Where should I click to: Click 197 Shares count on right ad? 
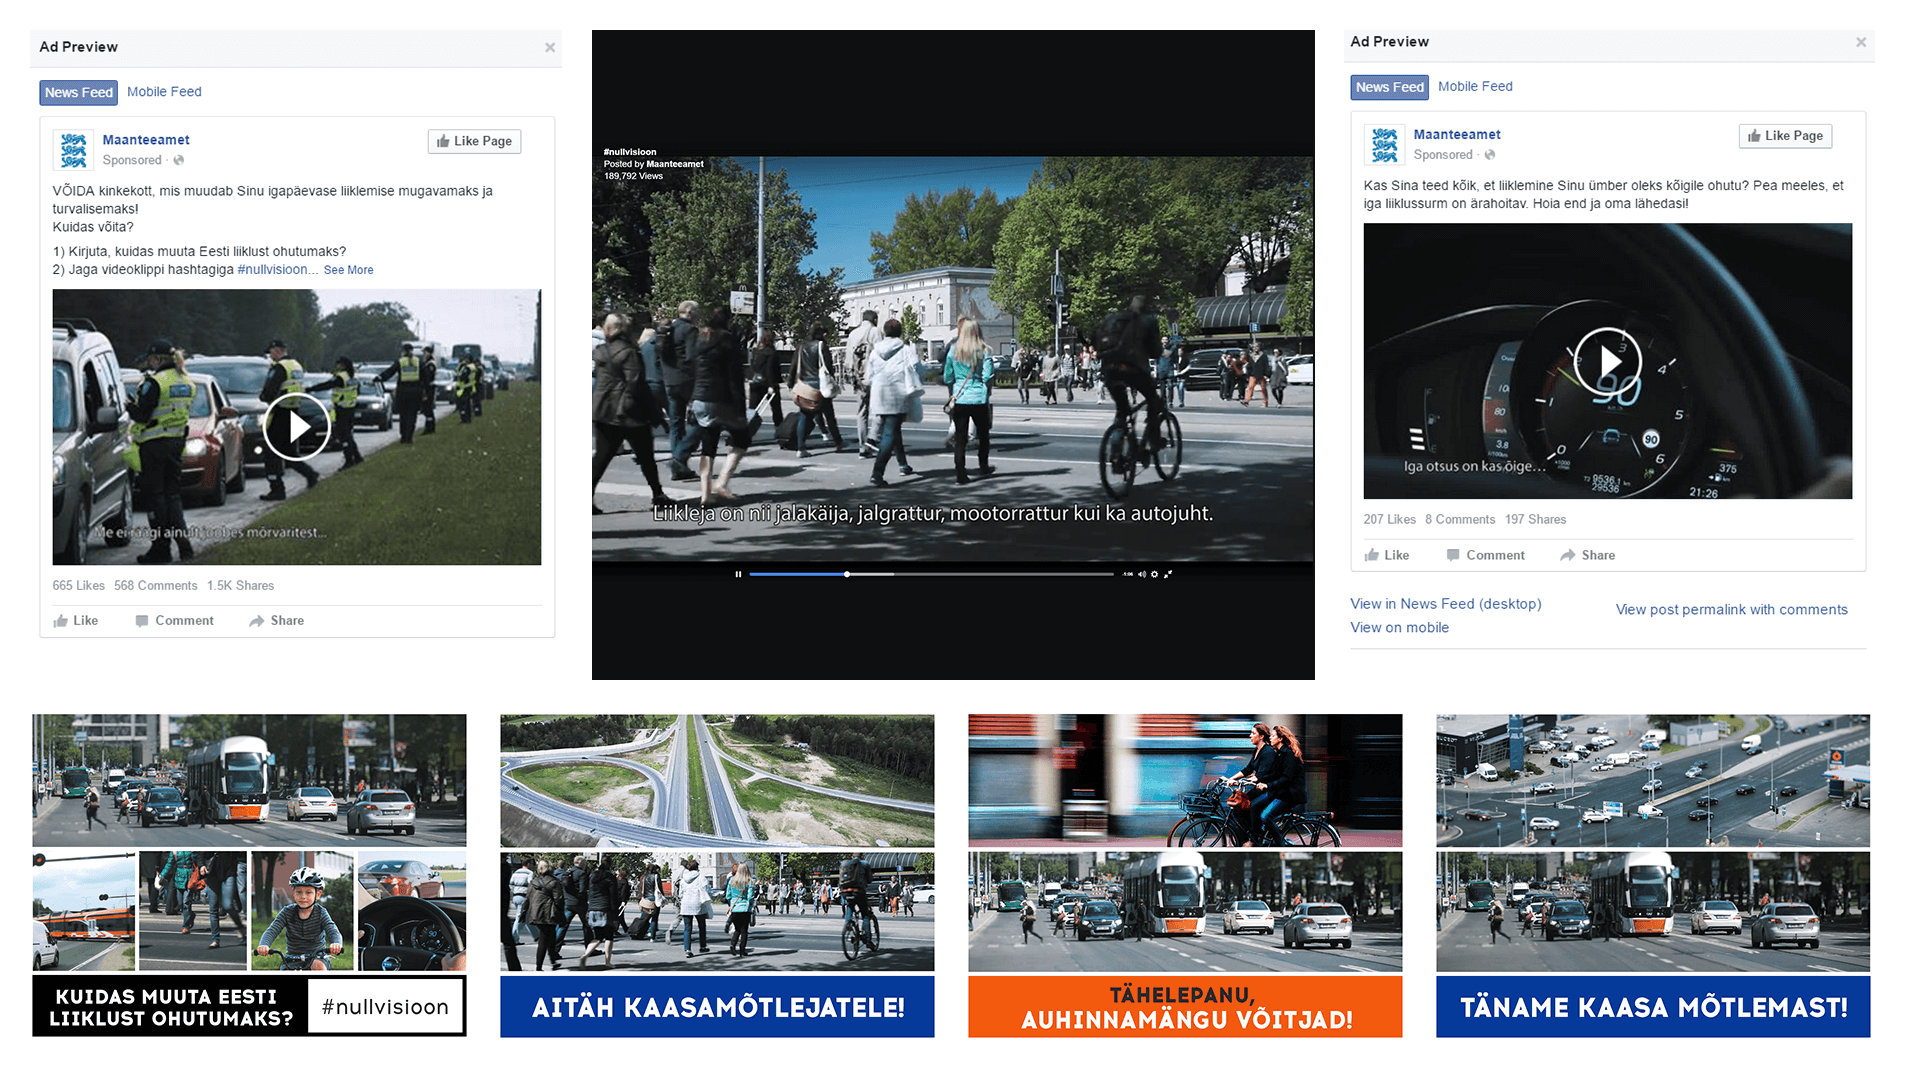1535,520
